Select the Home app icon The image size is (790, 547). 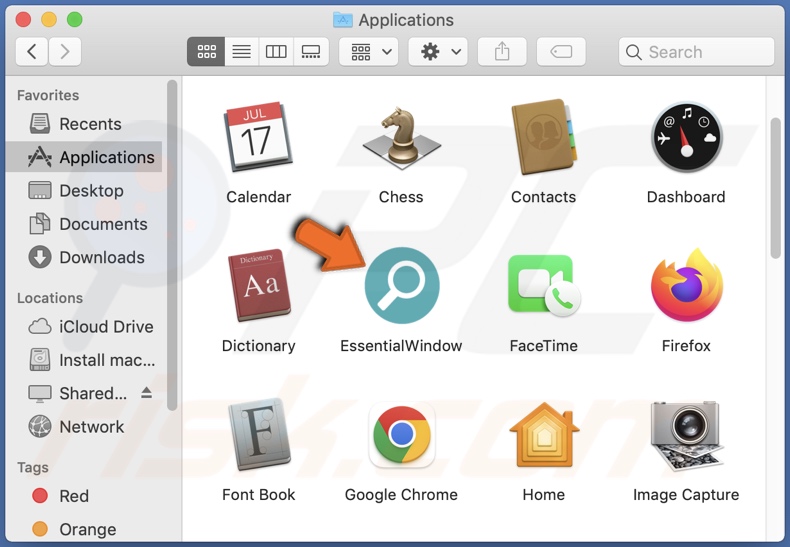coord(544,434)
